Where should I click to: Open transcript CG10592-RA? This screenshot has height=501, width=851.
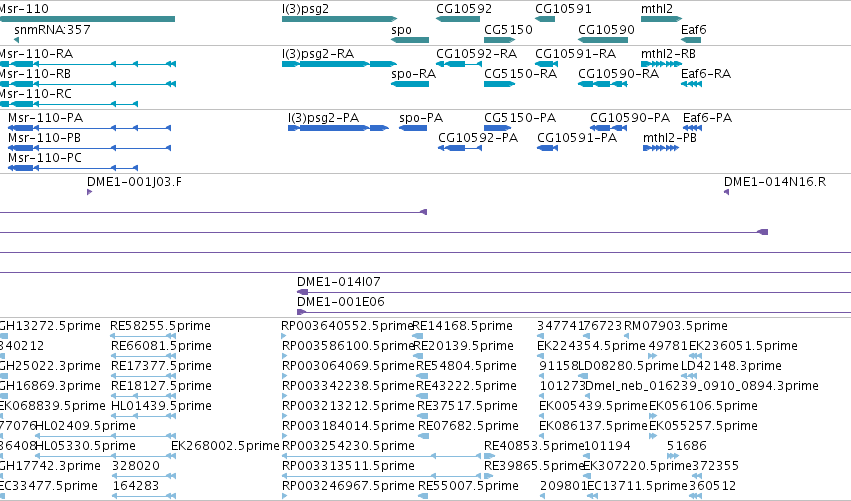coord(477,54)
